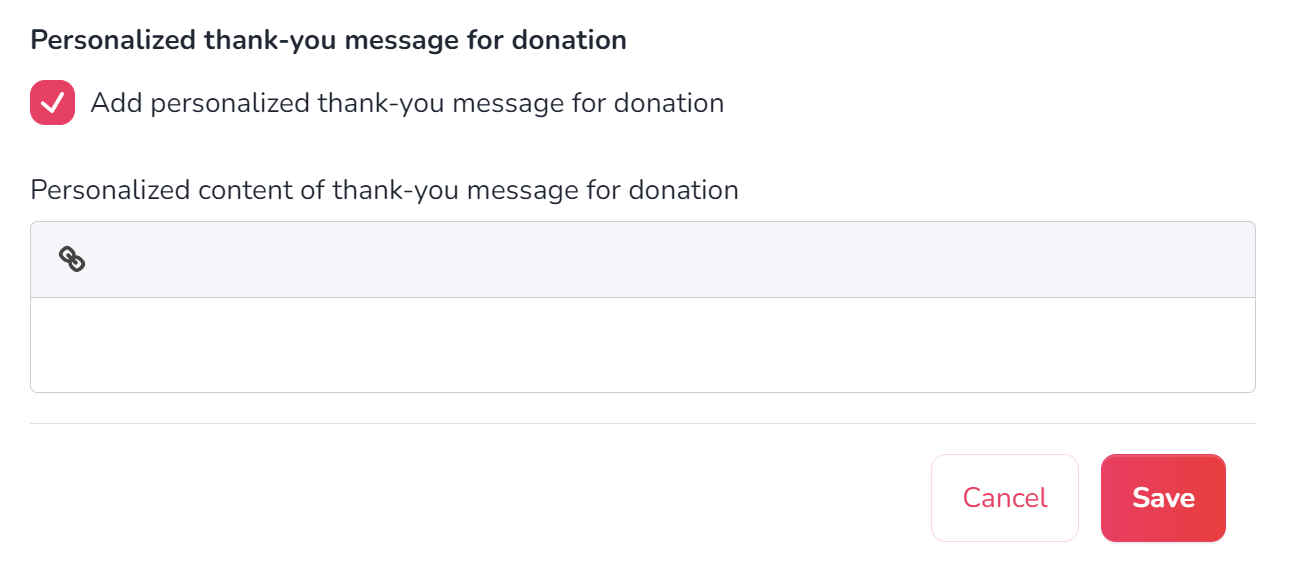
Task: Click the outlined 'Cancel' text button
Action: point(1005,498)
